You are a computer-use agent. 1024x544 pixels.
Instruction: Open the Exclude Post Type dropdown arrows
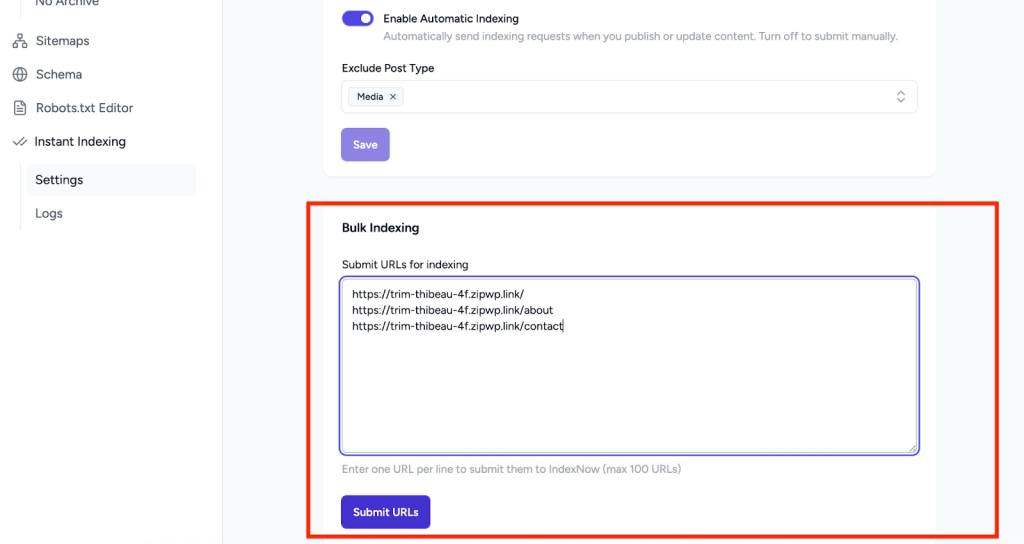(901, 97)
